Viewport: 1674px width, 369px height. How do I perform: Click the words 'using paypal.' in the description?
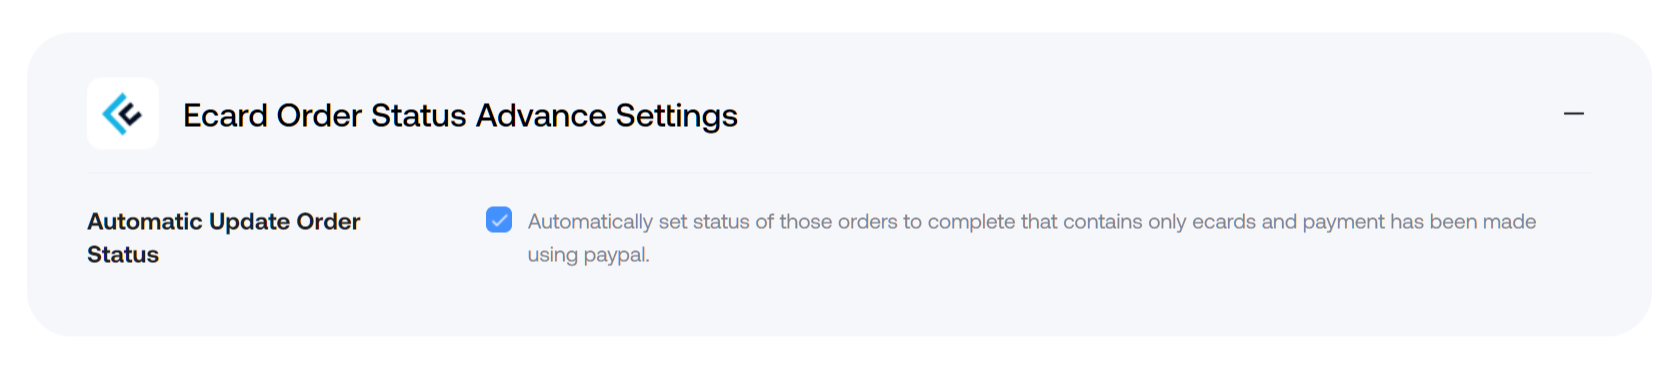click(588, 255)
